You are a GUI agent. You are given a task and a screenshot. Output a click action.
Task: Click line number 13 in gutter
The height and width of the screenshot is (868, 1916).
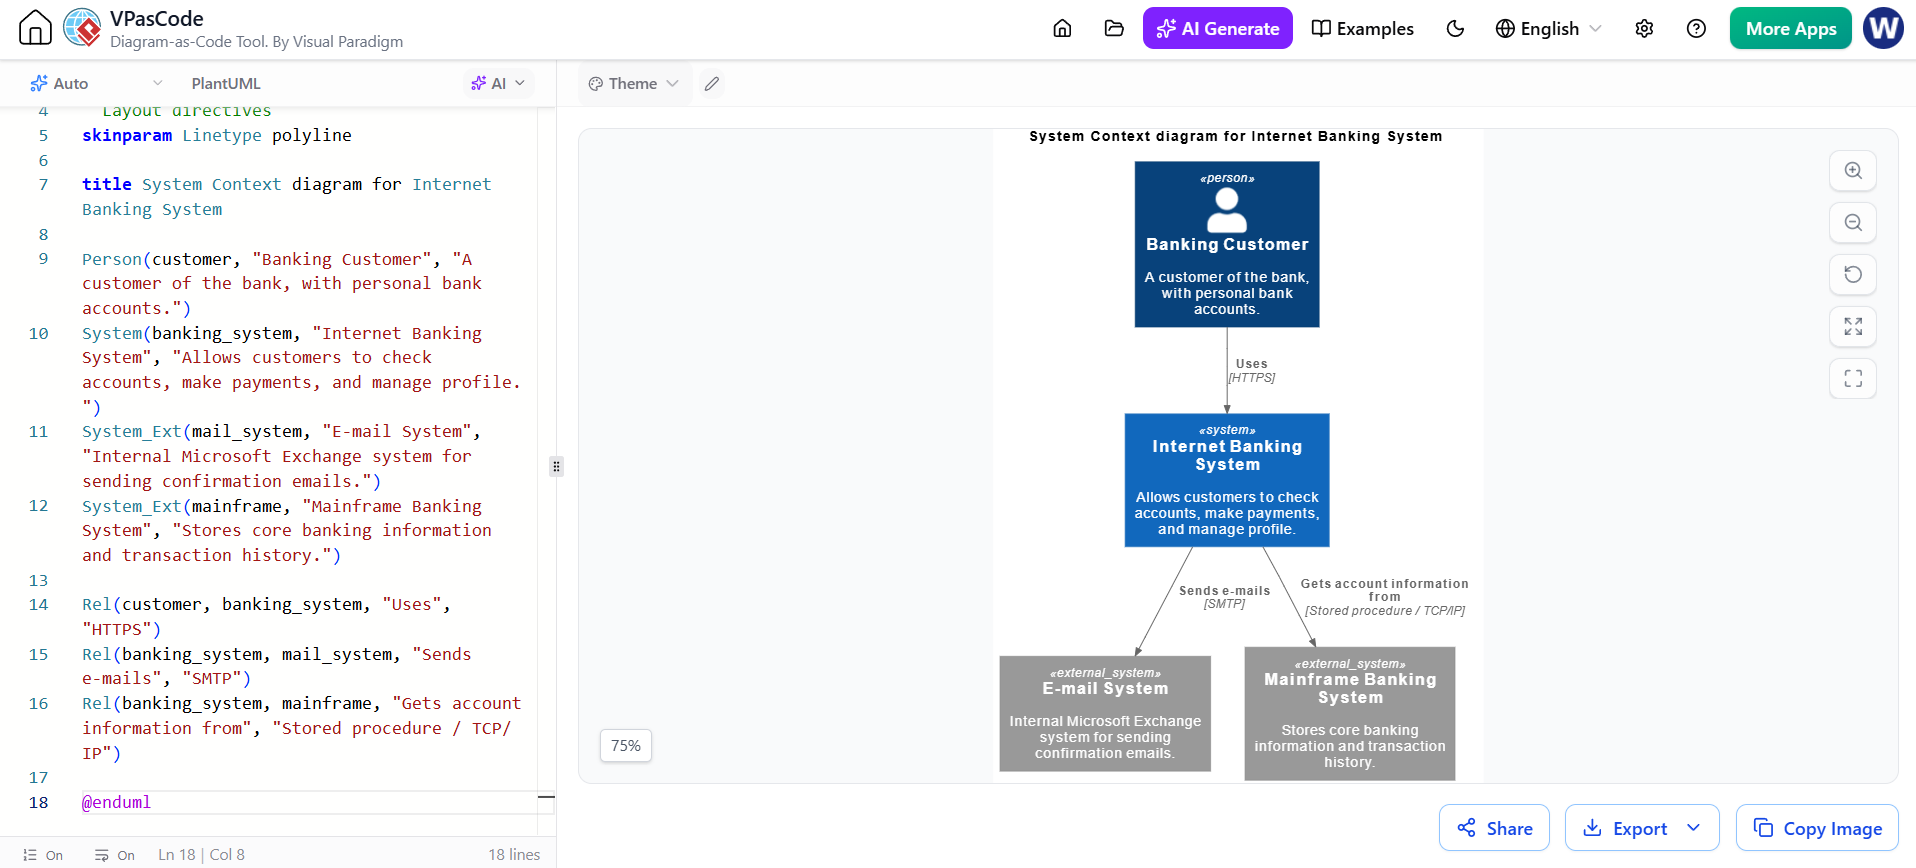(38, 580)
